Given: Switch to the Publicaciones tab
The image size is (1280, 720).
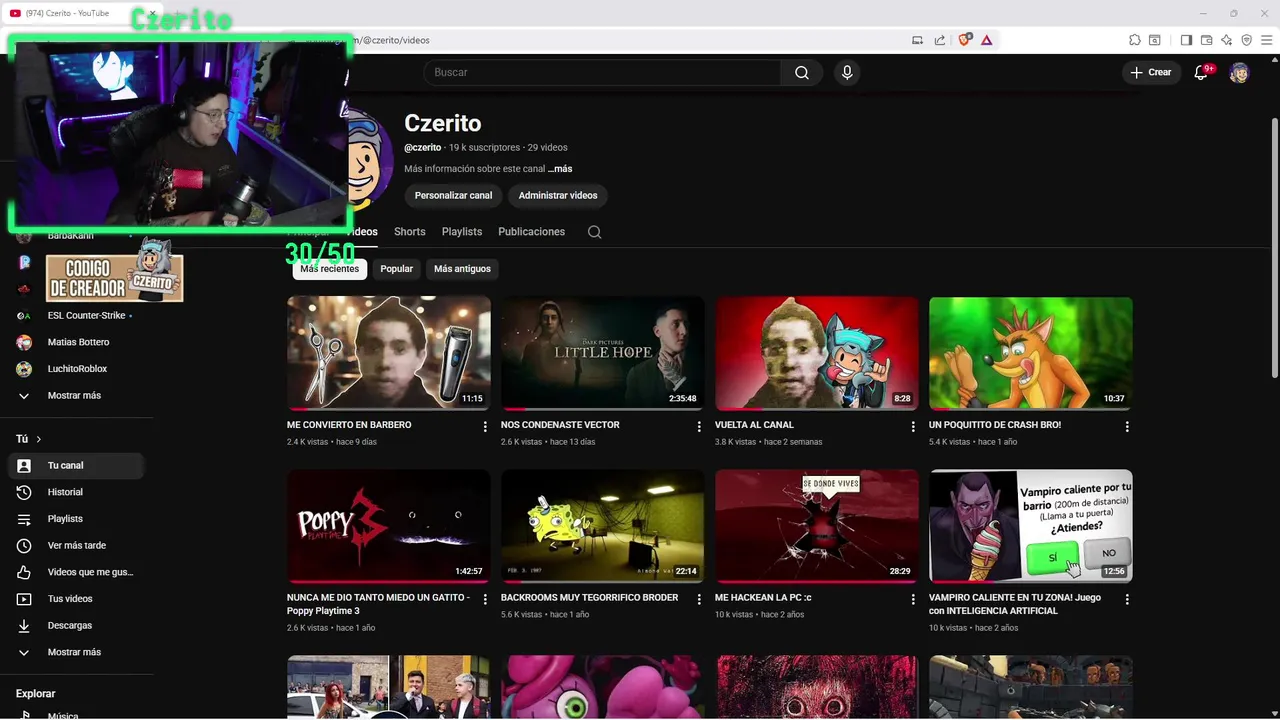Looking at the screenshot, I should (x=531, y=231).
